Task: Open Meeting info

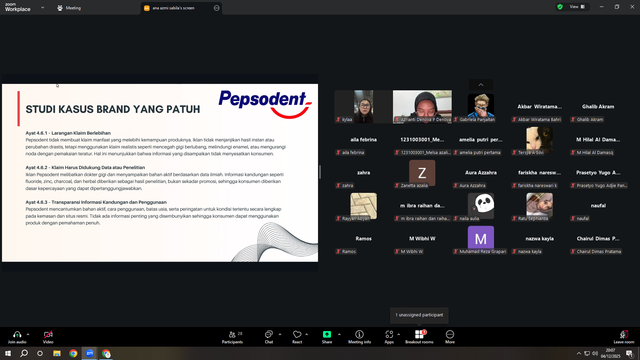Action: (360, 337)
